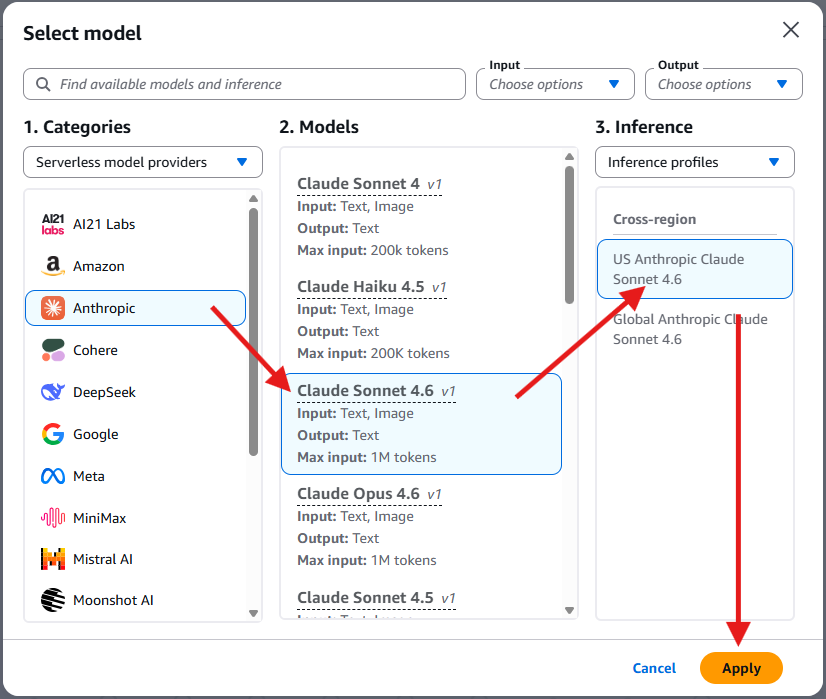Click the Anthropic starburst logo icon
This screenshot has width=826, height=699.
[53, 308]
